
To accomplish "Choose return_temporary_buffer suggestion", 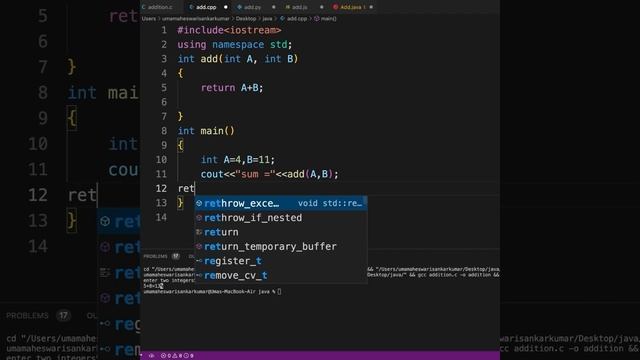I will click(x=281, y=247).
